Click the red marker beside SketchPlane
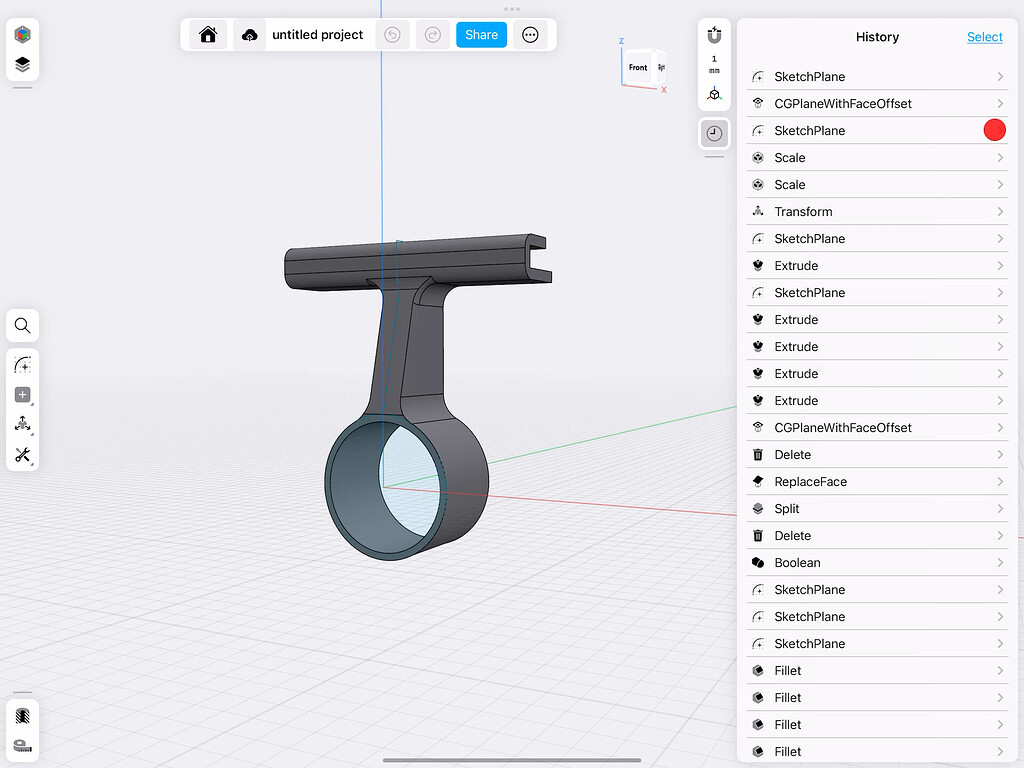Viewport: 1024px width, 768px height. point(994,130)
